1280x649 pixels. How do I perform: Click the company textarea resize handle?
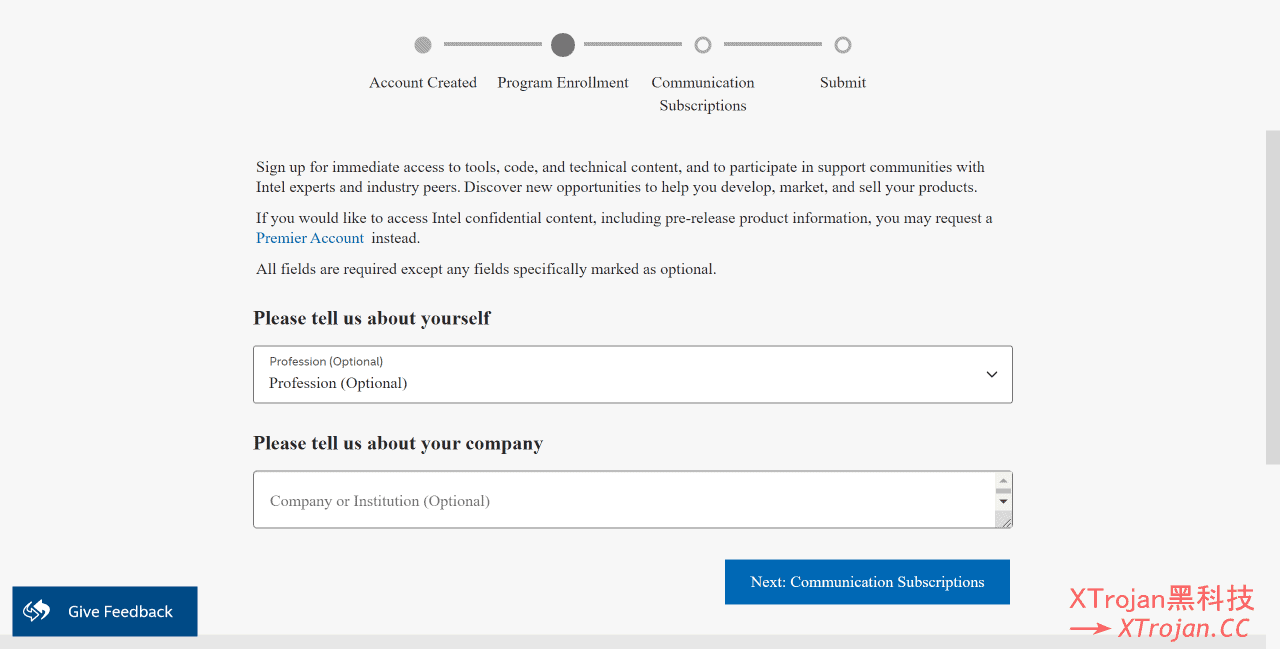1004,519
